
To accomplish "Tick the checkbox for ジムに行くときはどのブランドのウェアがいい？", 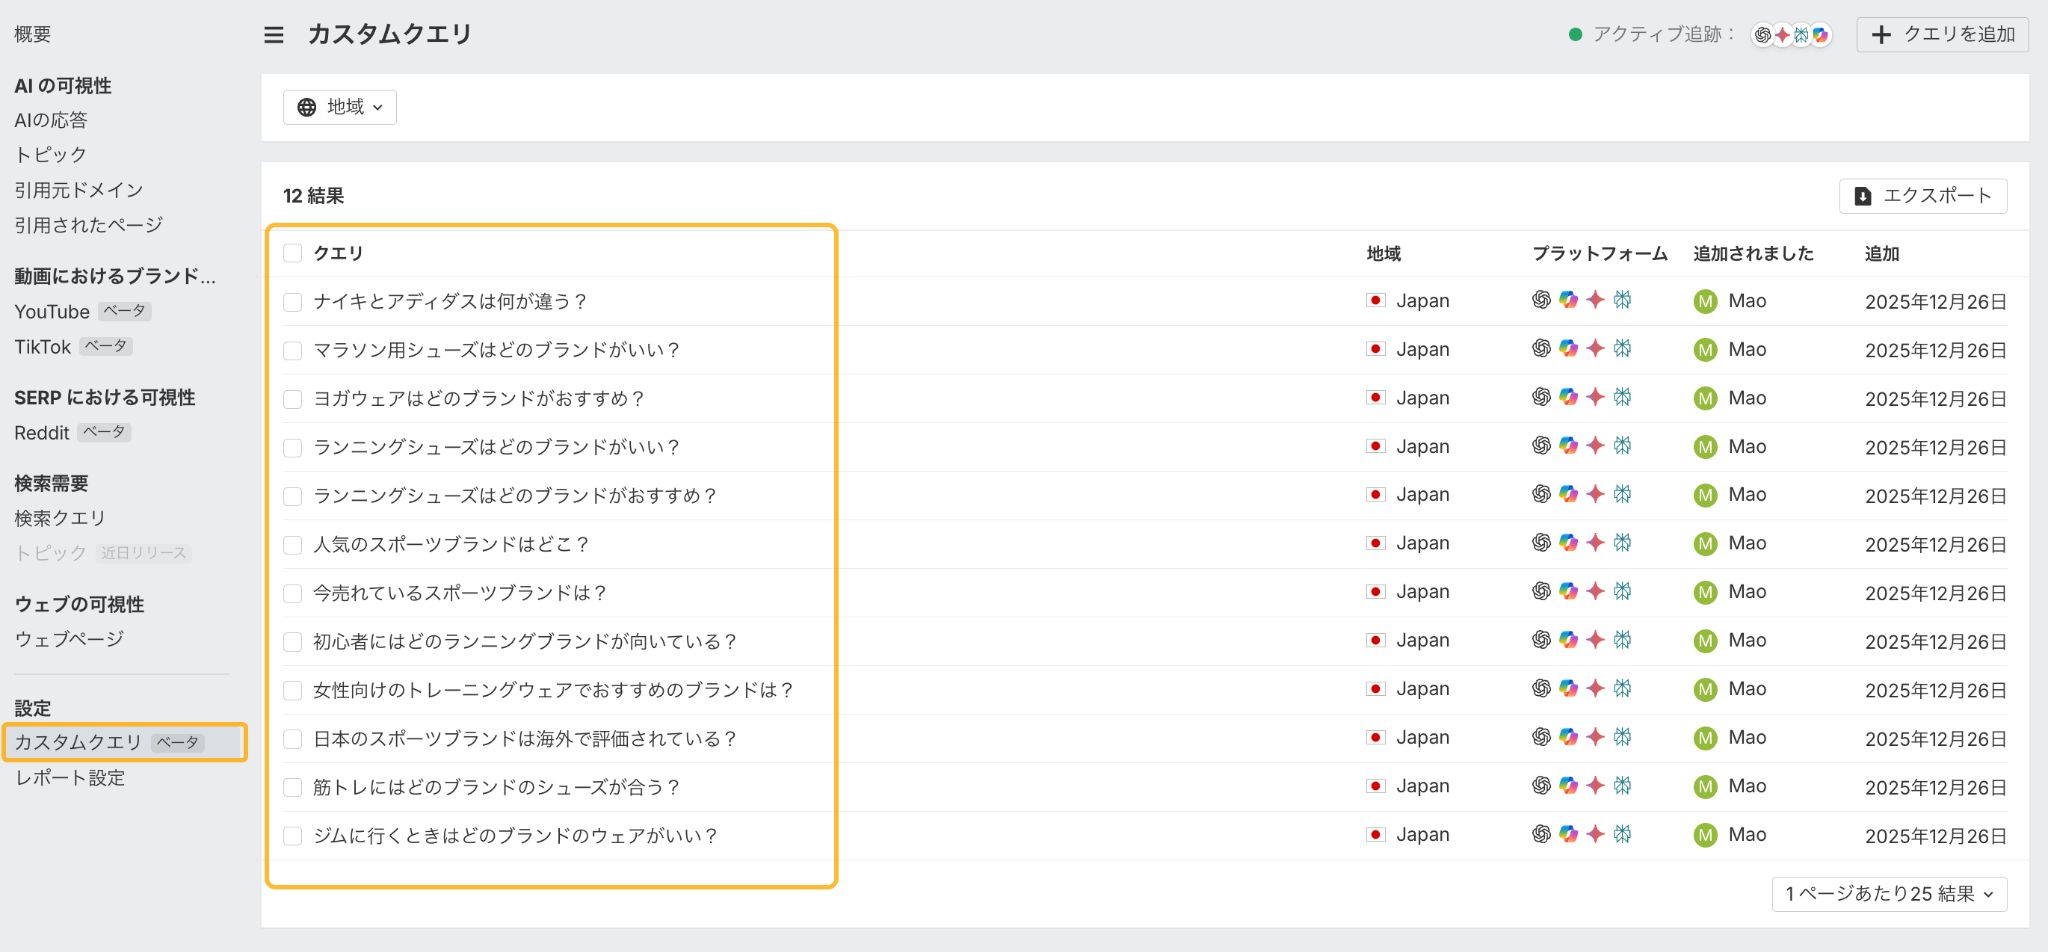I will coord(293,836).
